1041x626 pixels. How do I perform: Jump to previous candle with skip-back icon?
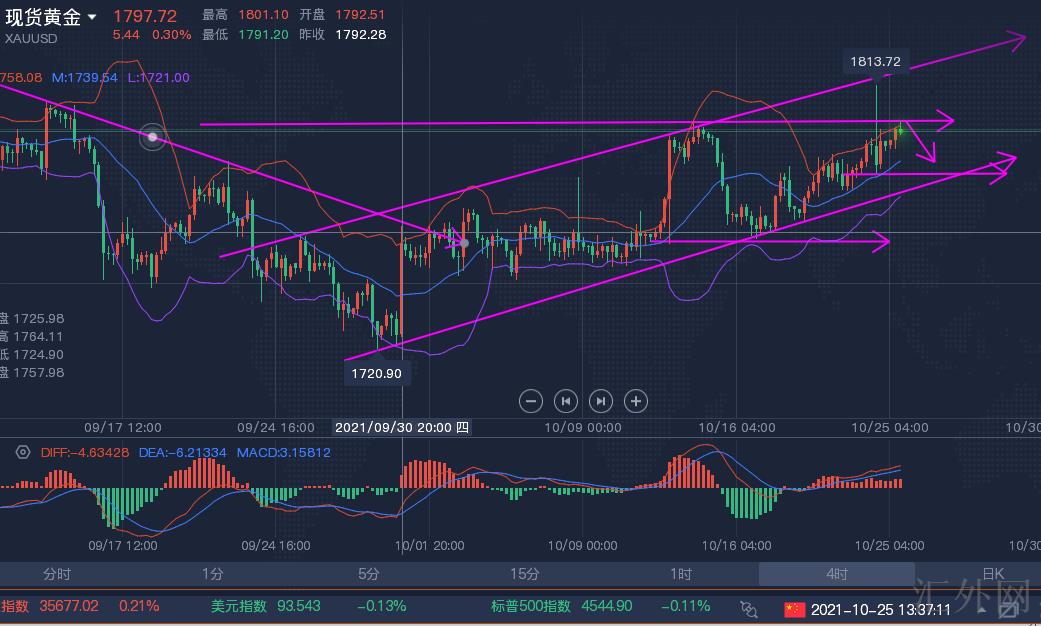[x=566, y=401]
